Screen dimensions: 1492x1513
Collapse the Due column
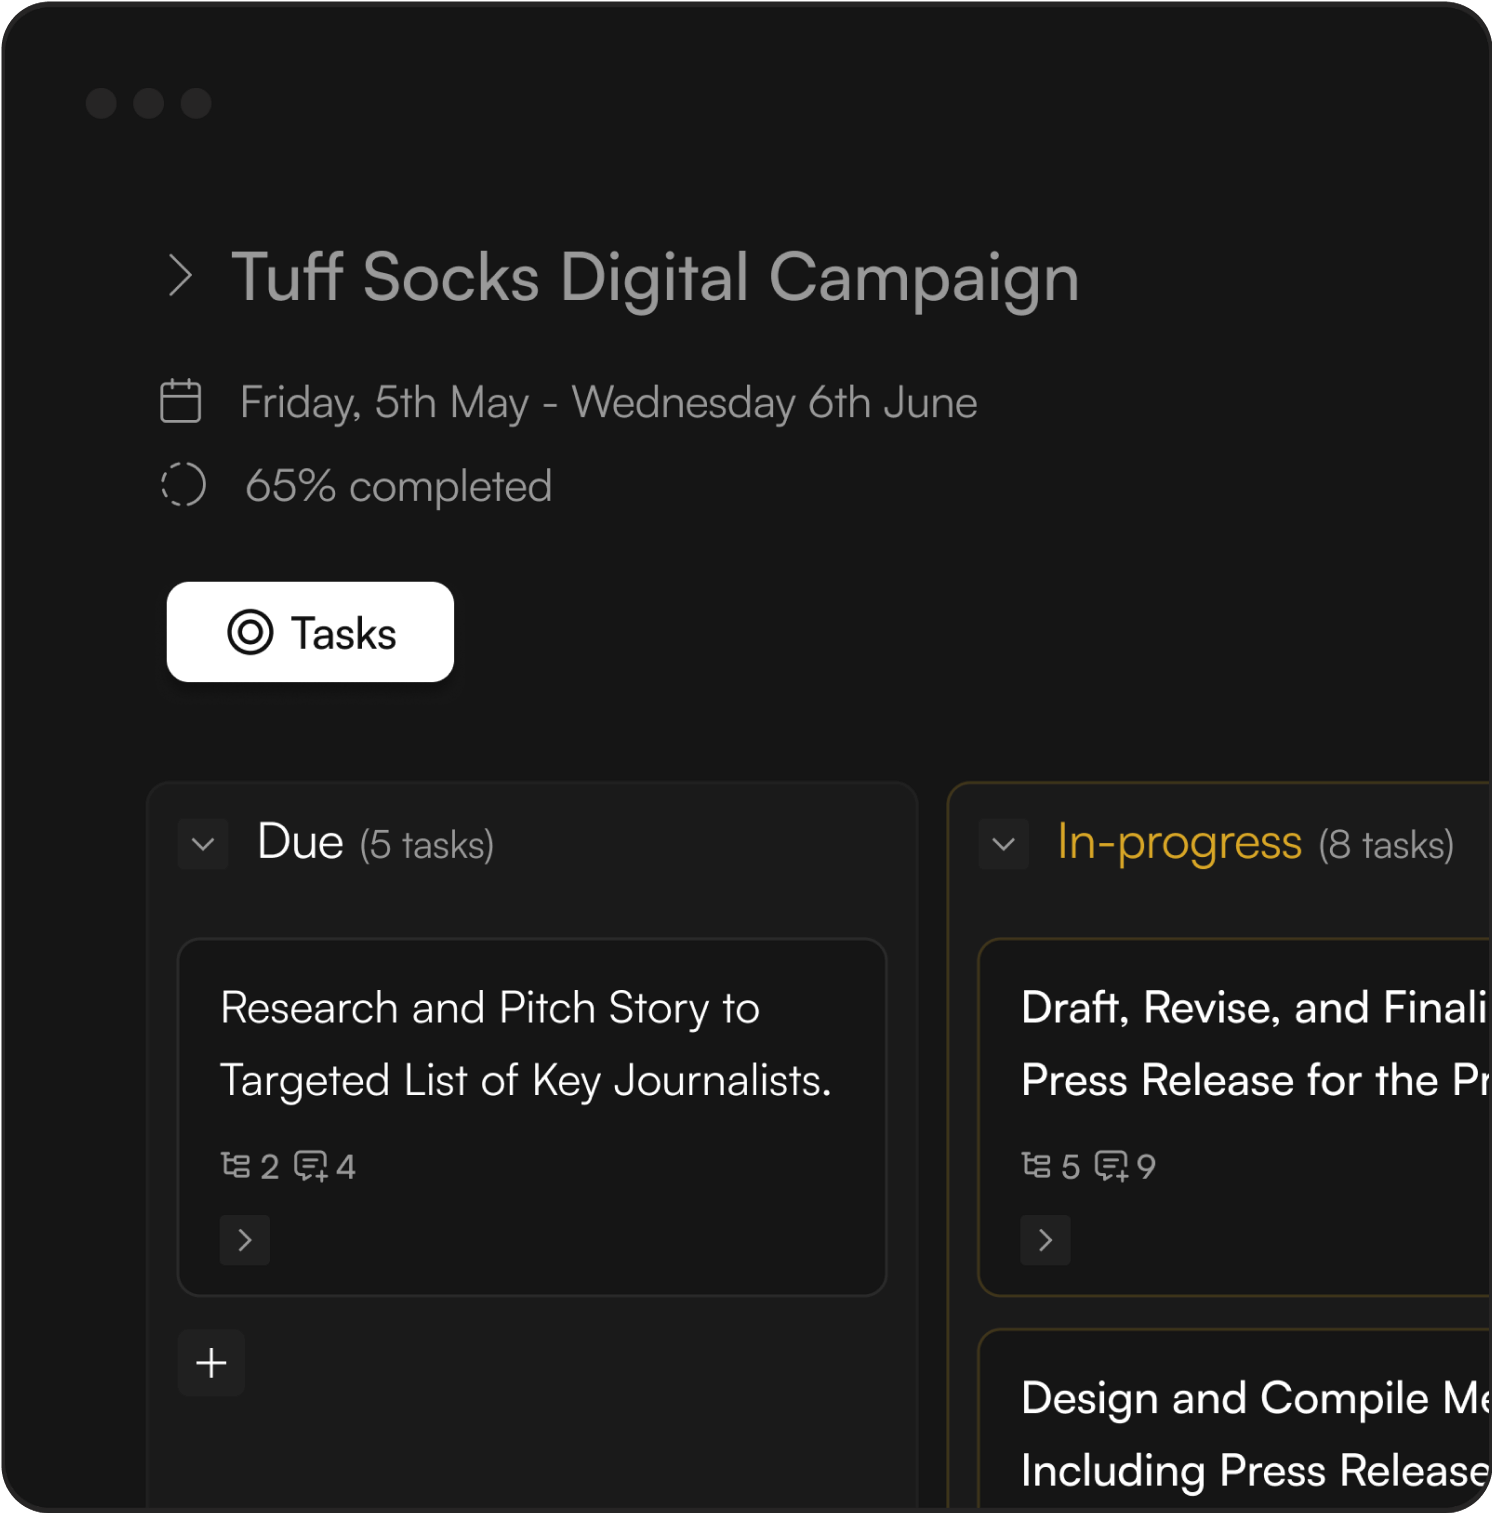tap(203, 844)
